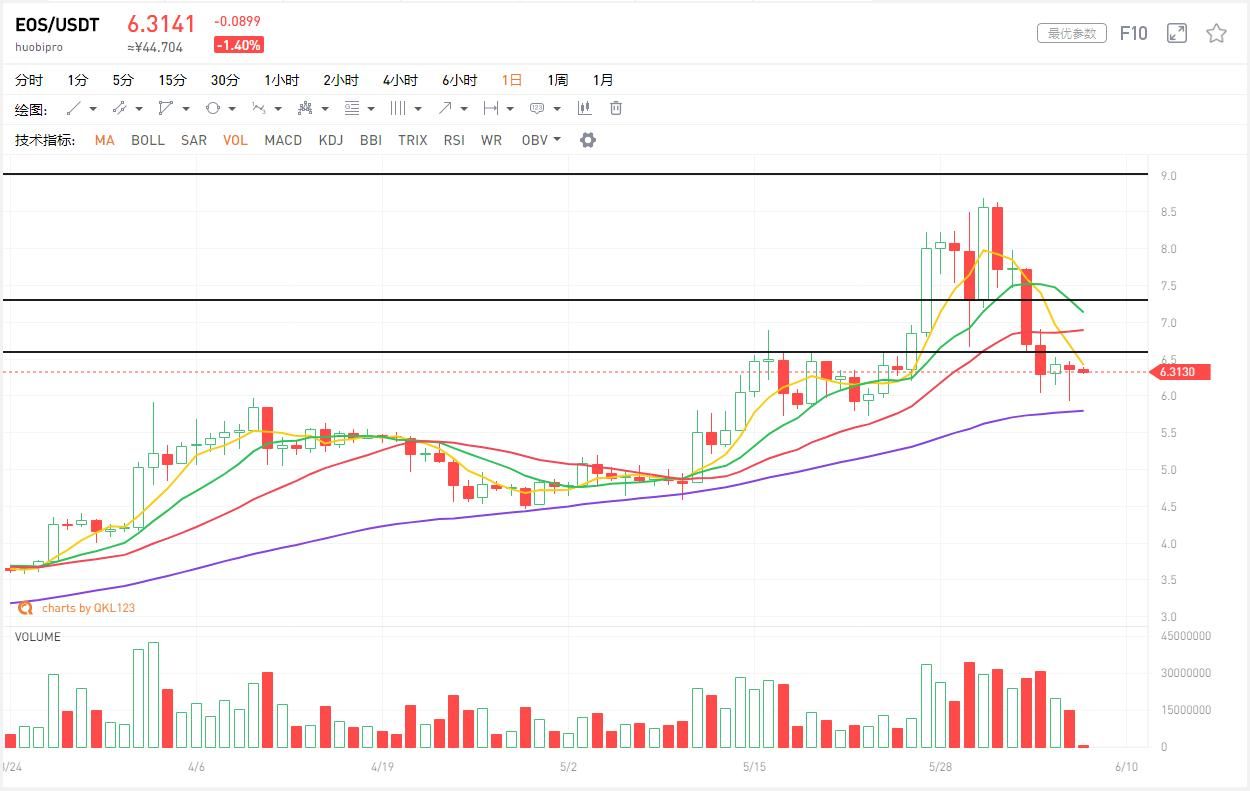Select the 1日 daily timeframe

[x=512, y=80]
